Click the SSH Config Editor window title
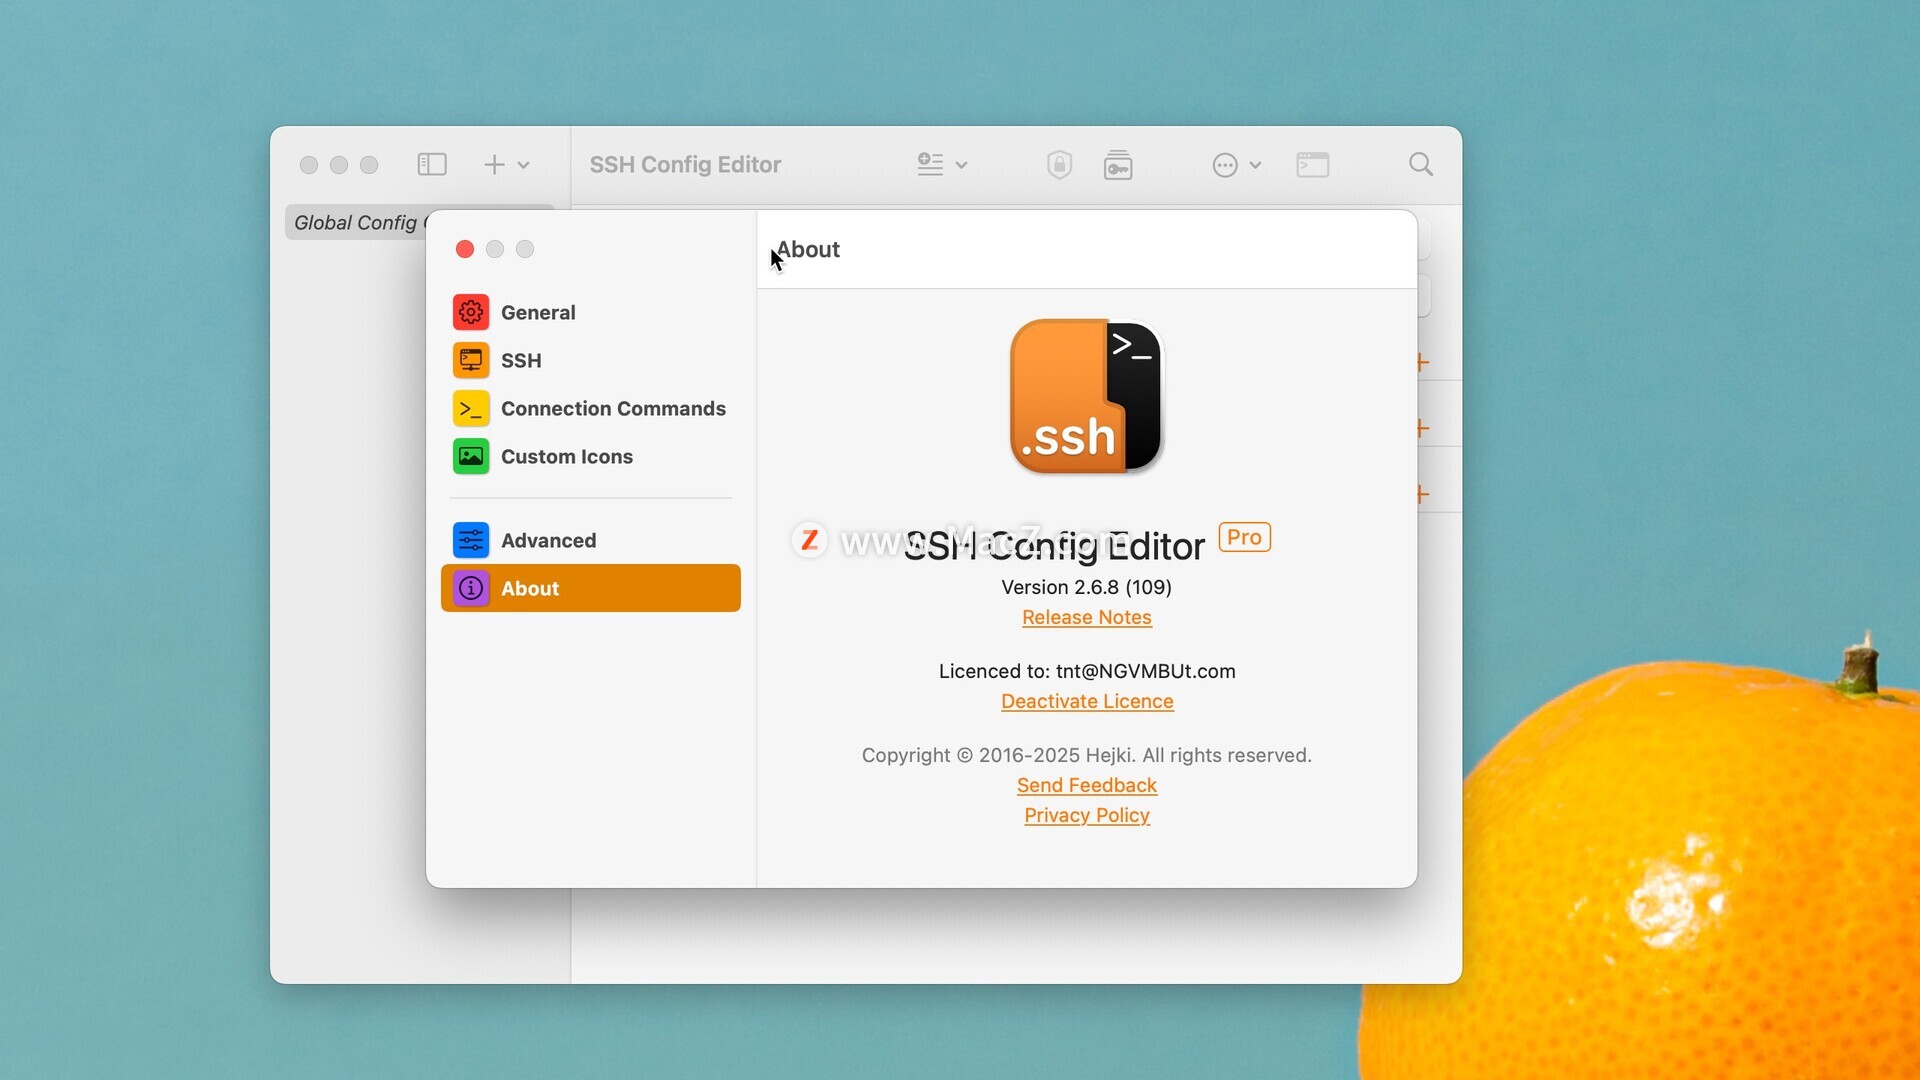The image size is (1920, 1080). click(685, 164)
